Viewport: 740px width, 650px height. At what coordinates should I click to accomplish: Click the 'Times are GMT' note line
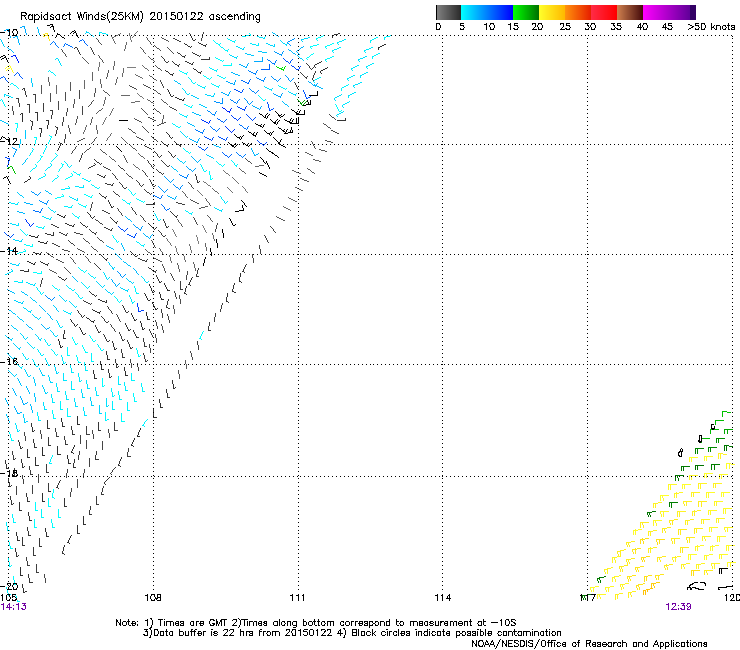316,623
